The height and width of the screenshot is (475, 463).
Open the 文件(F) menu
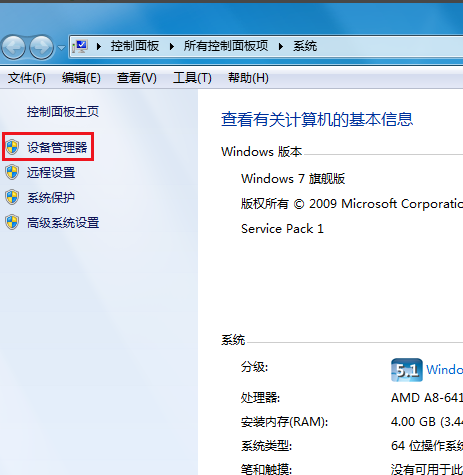tap(27, 78)
